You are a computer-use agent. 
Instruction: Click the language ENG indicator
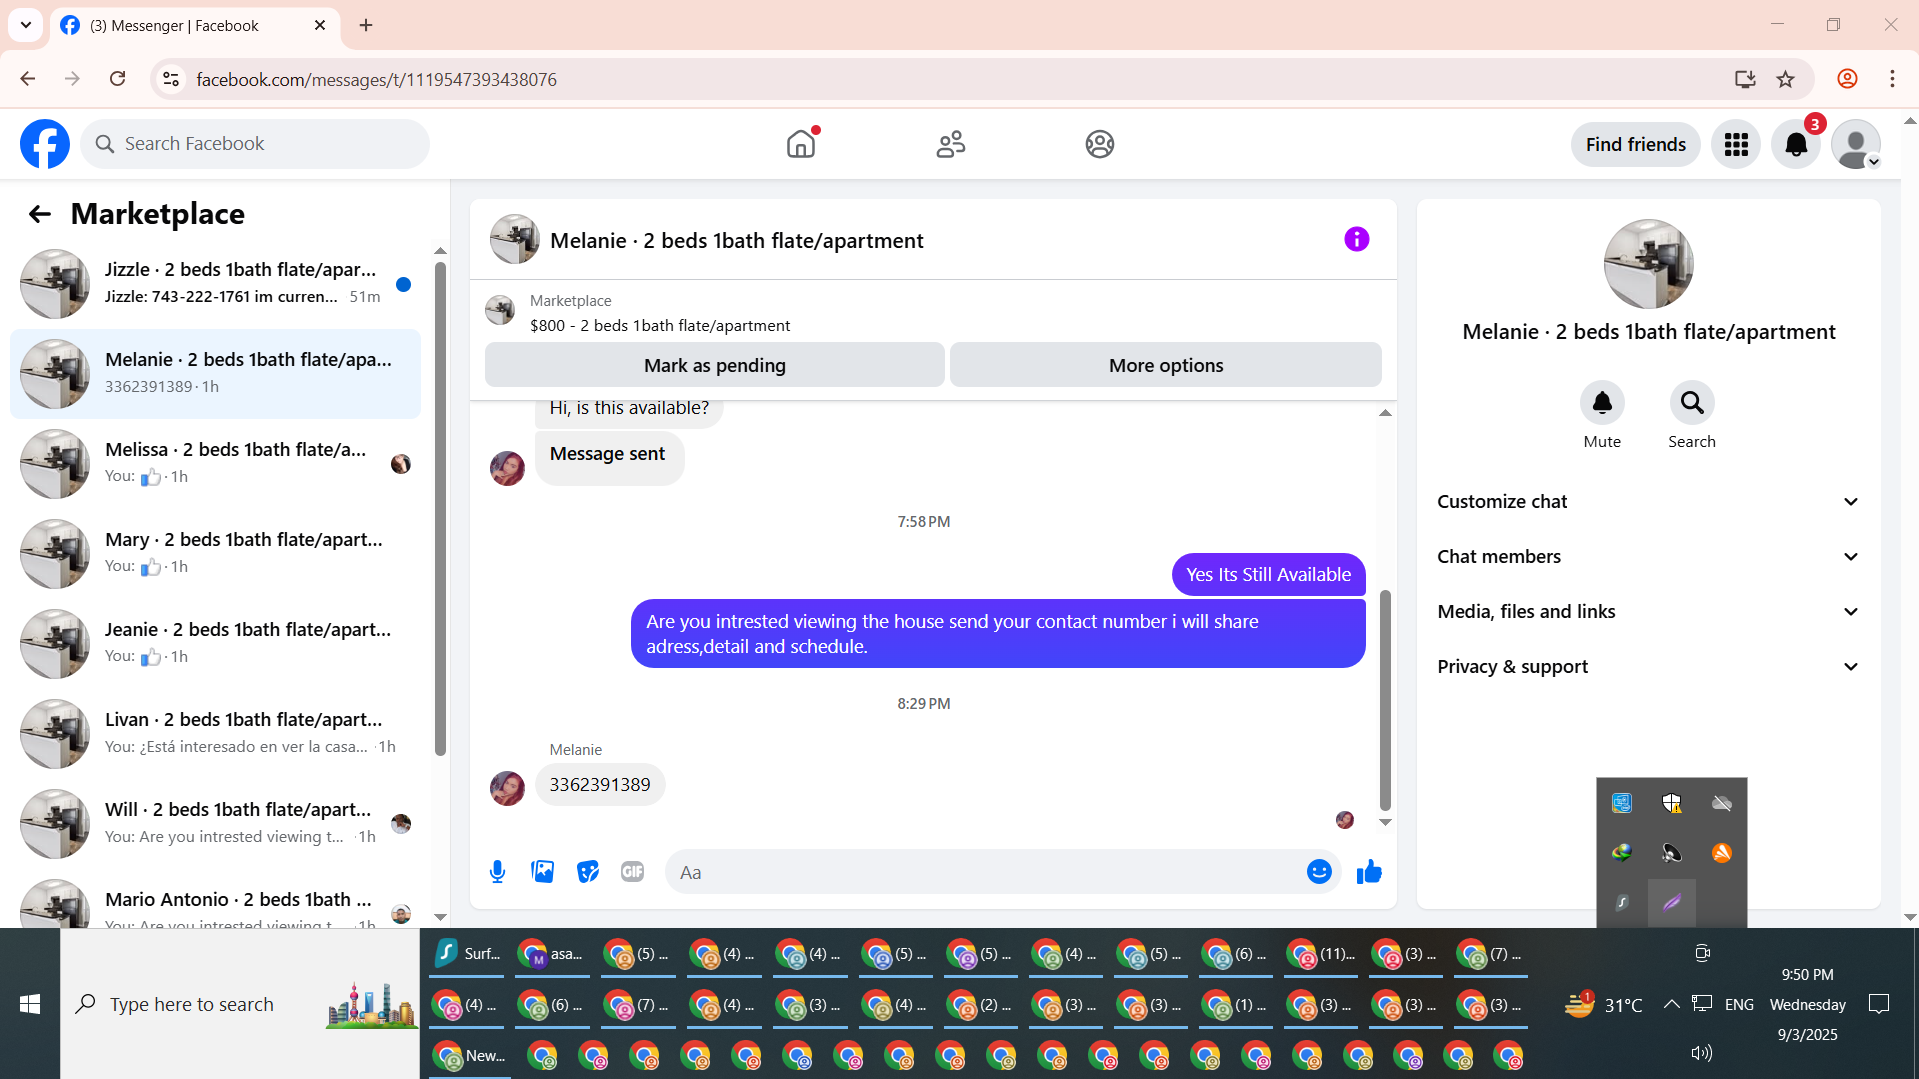coord(1739,1004)
